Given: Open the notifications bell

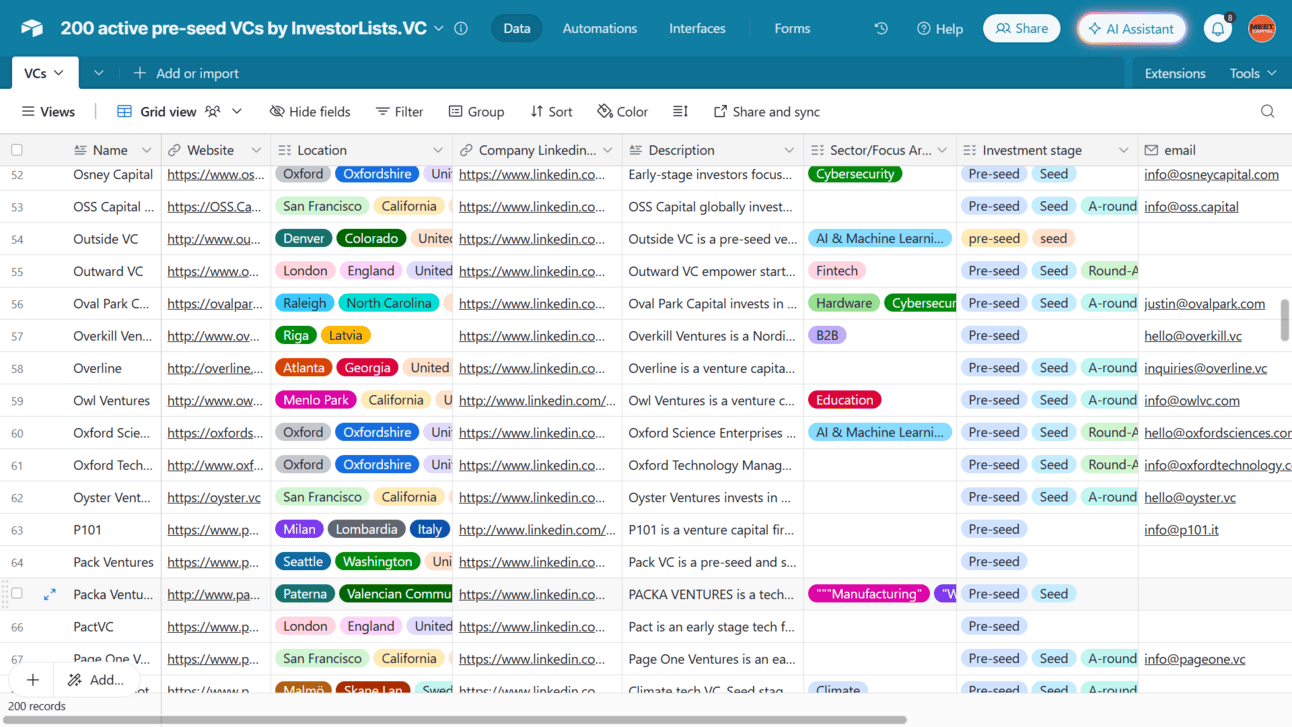Looking at the screenshot, I should (1217, 28).
